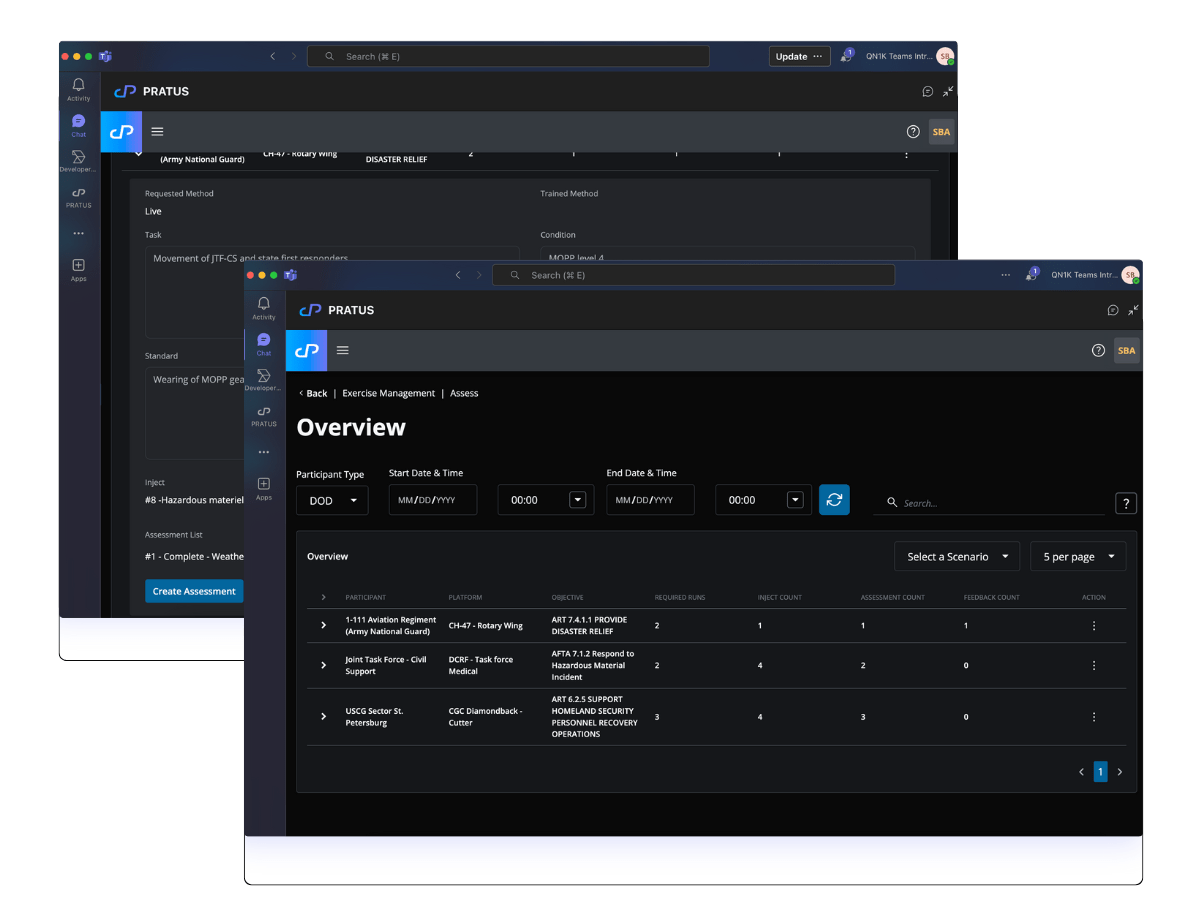The height and width of the screenshot is (900, 1200).
Task: Click the blue refresh button
Action: 834,499
